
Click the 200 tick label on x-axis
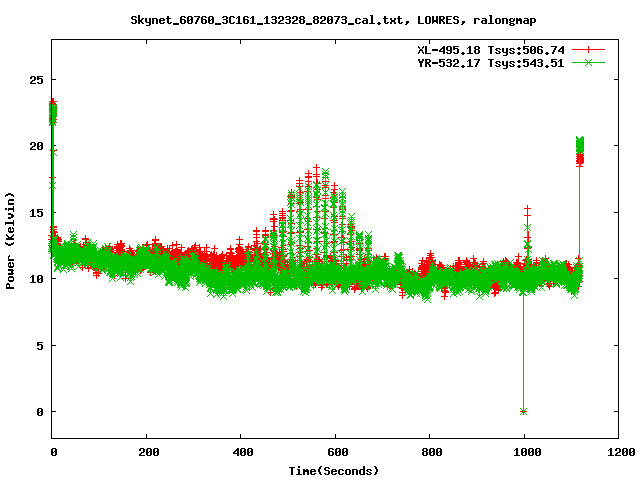pos(147,452)
